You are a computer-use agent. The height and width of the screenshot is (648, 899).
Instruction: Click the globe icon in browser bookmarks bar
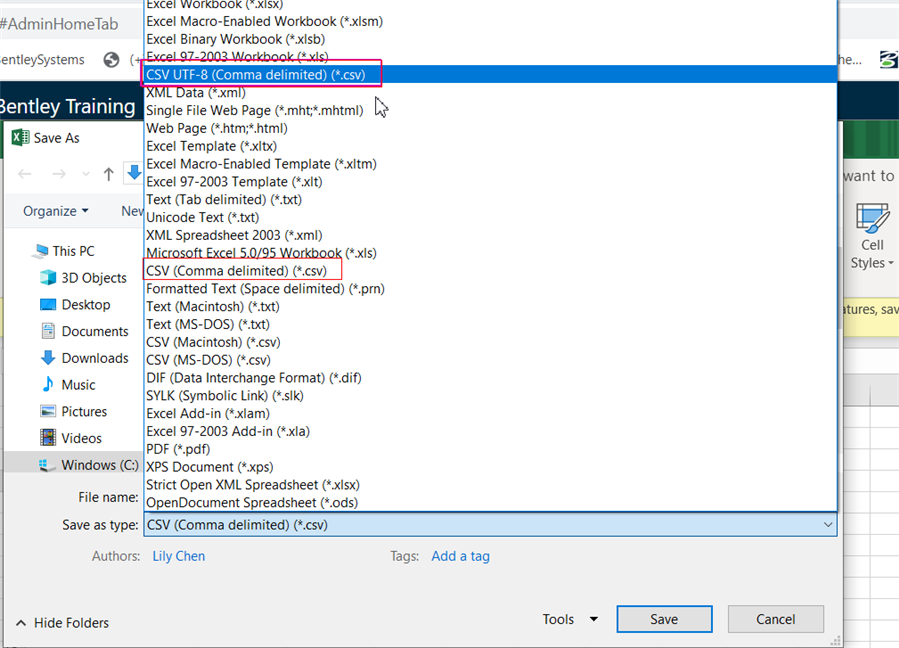[x=111, y=60]
